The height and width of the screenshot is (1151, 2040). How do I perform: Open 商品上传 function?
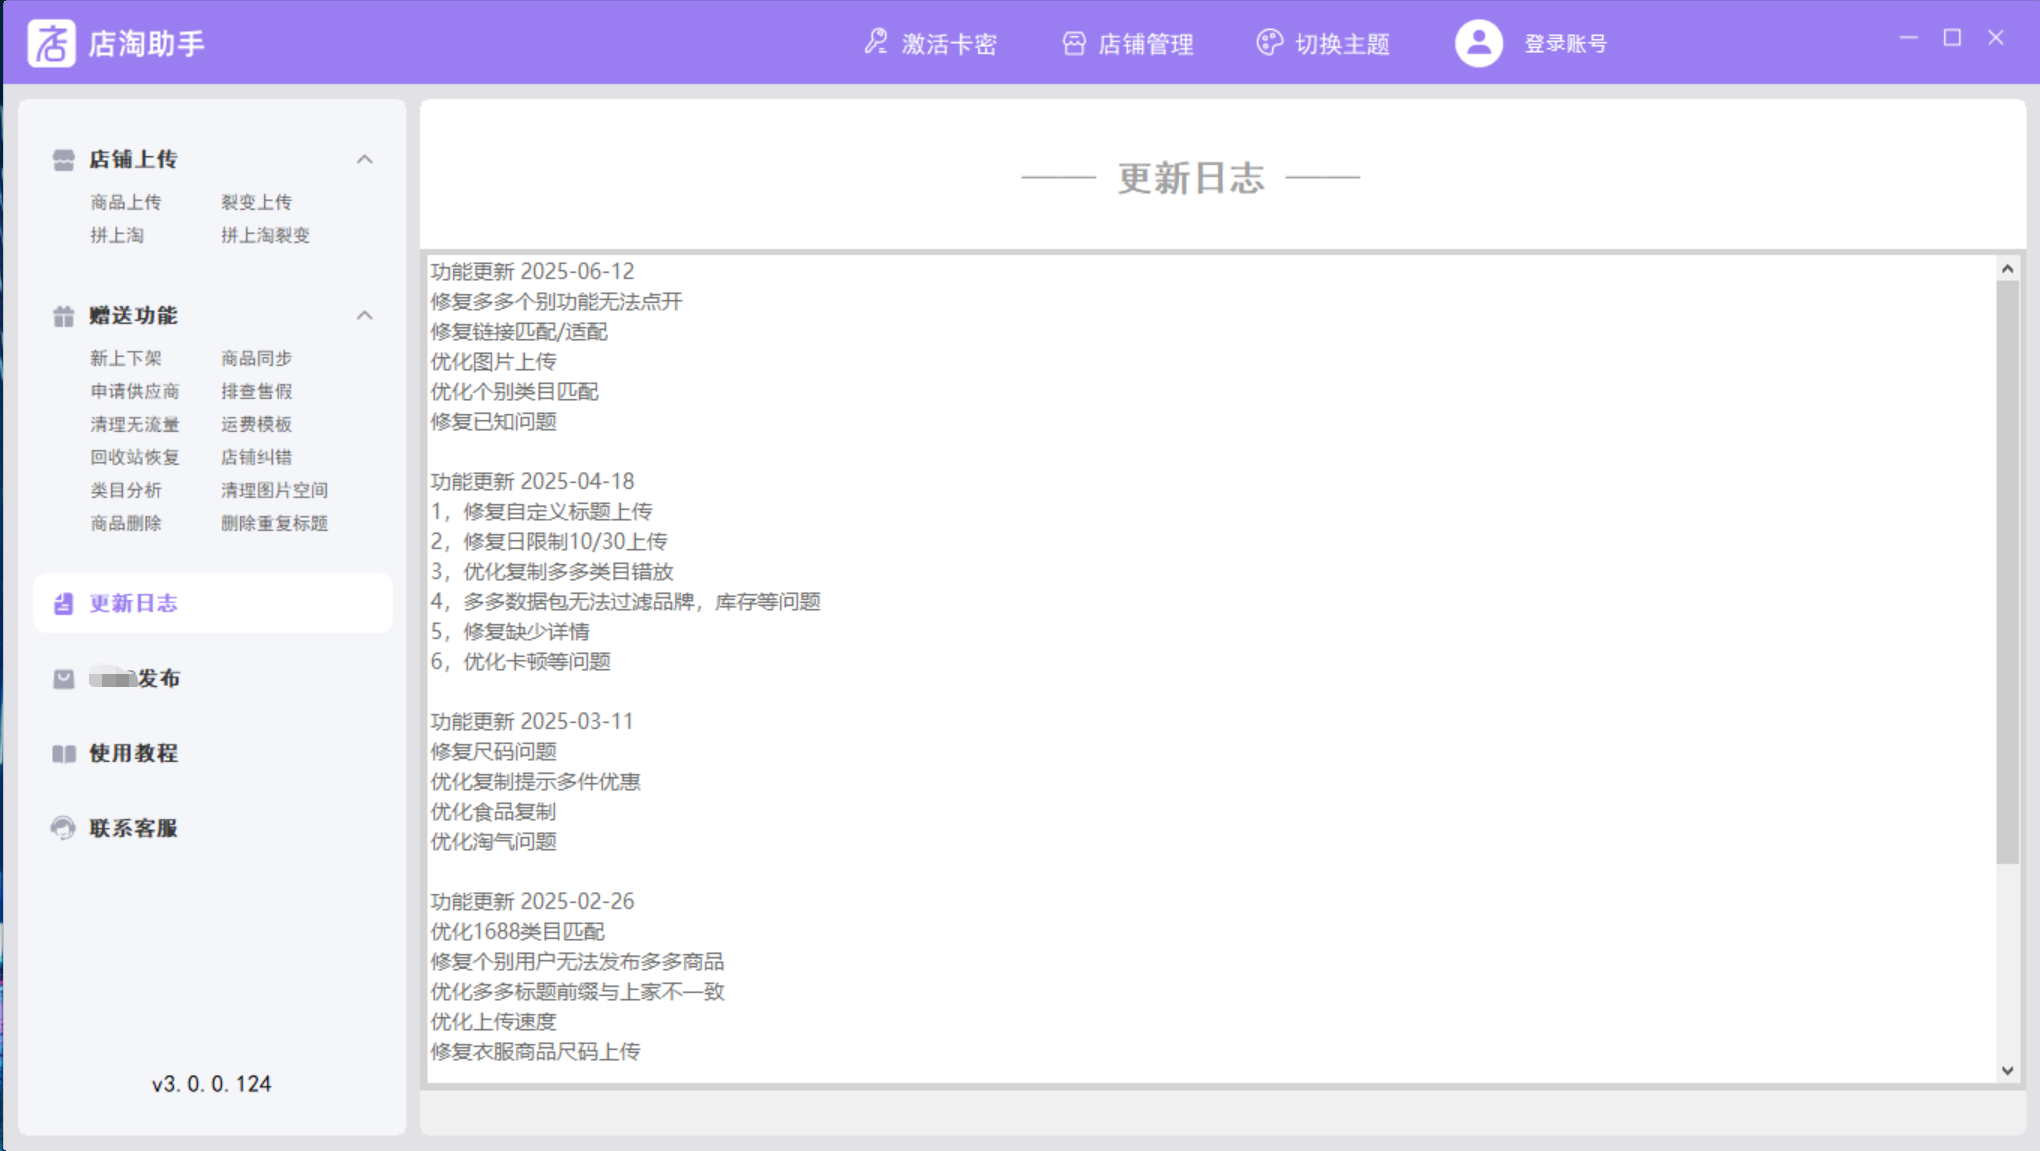pos(126,202)
